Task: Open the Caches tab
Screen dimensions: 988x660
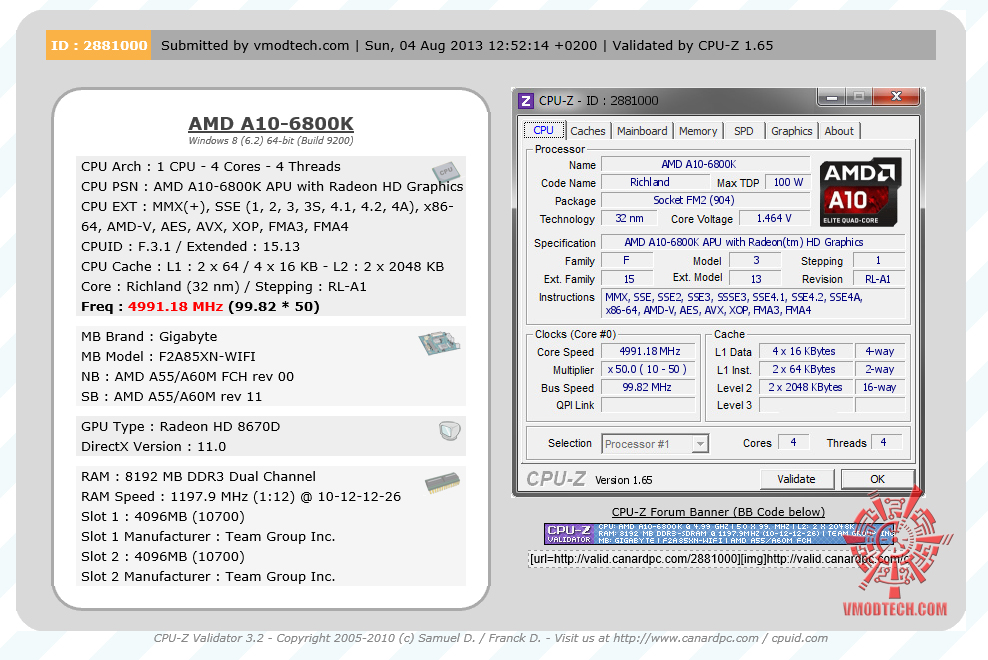Action: [x=588, y=131]
